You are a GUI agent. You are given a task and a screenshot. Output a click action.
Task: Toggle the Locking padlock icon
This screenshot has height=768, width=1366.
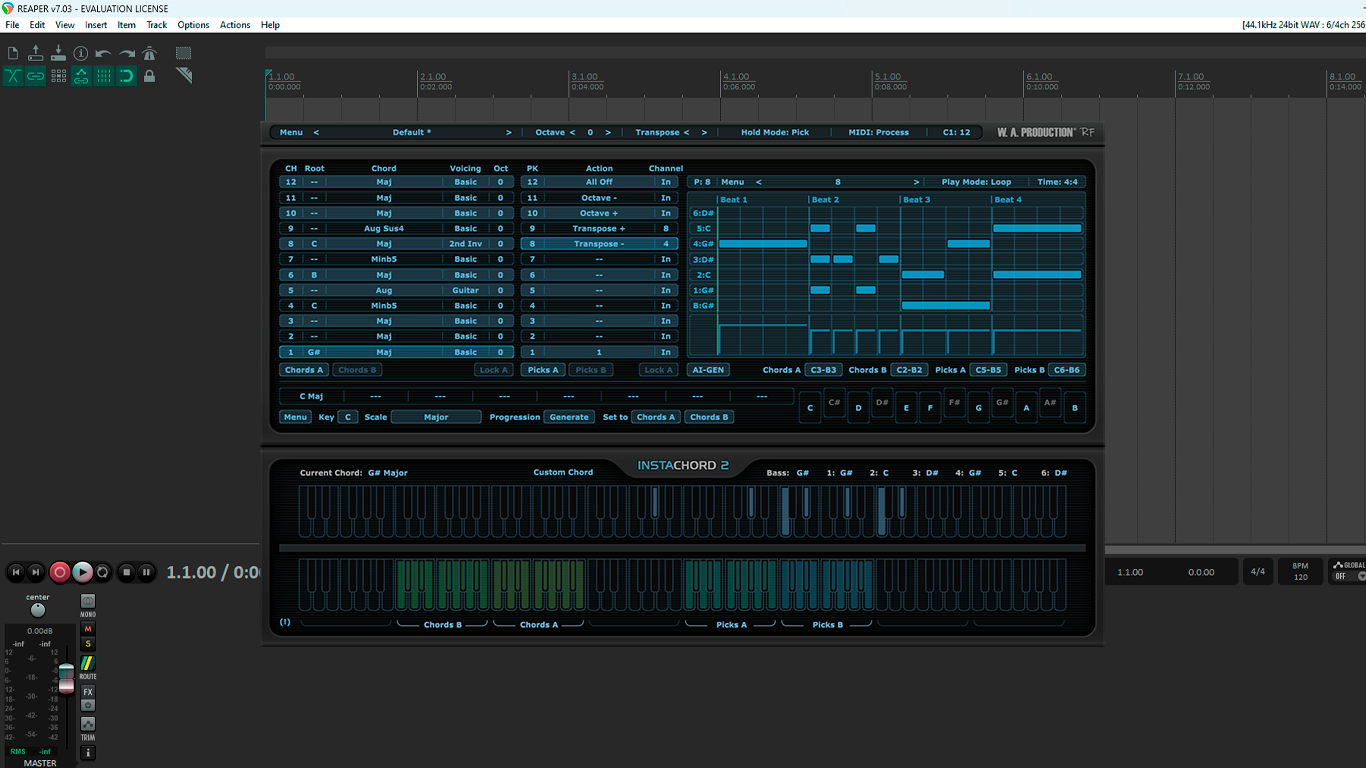tap(150, 76)
